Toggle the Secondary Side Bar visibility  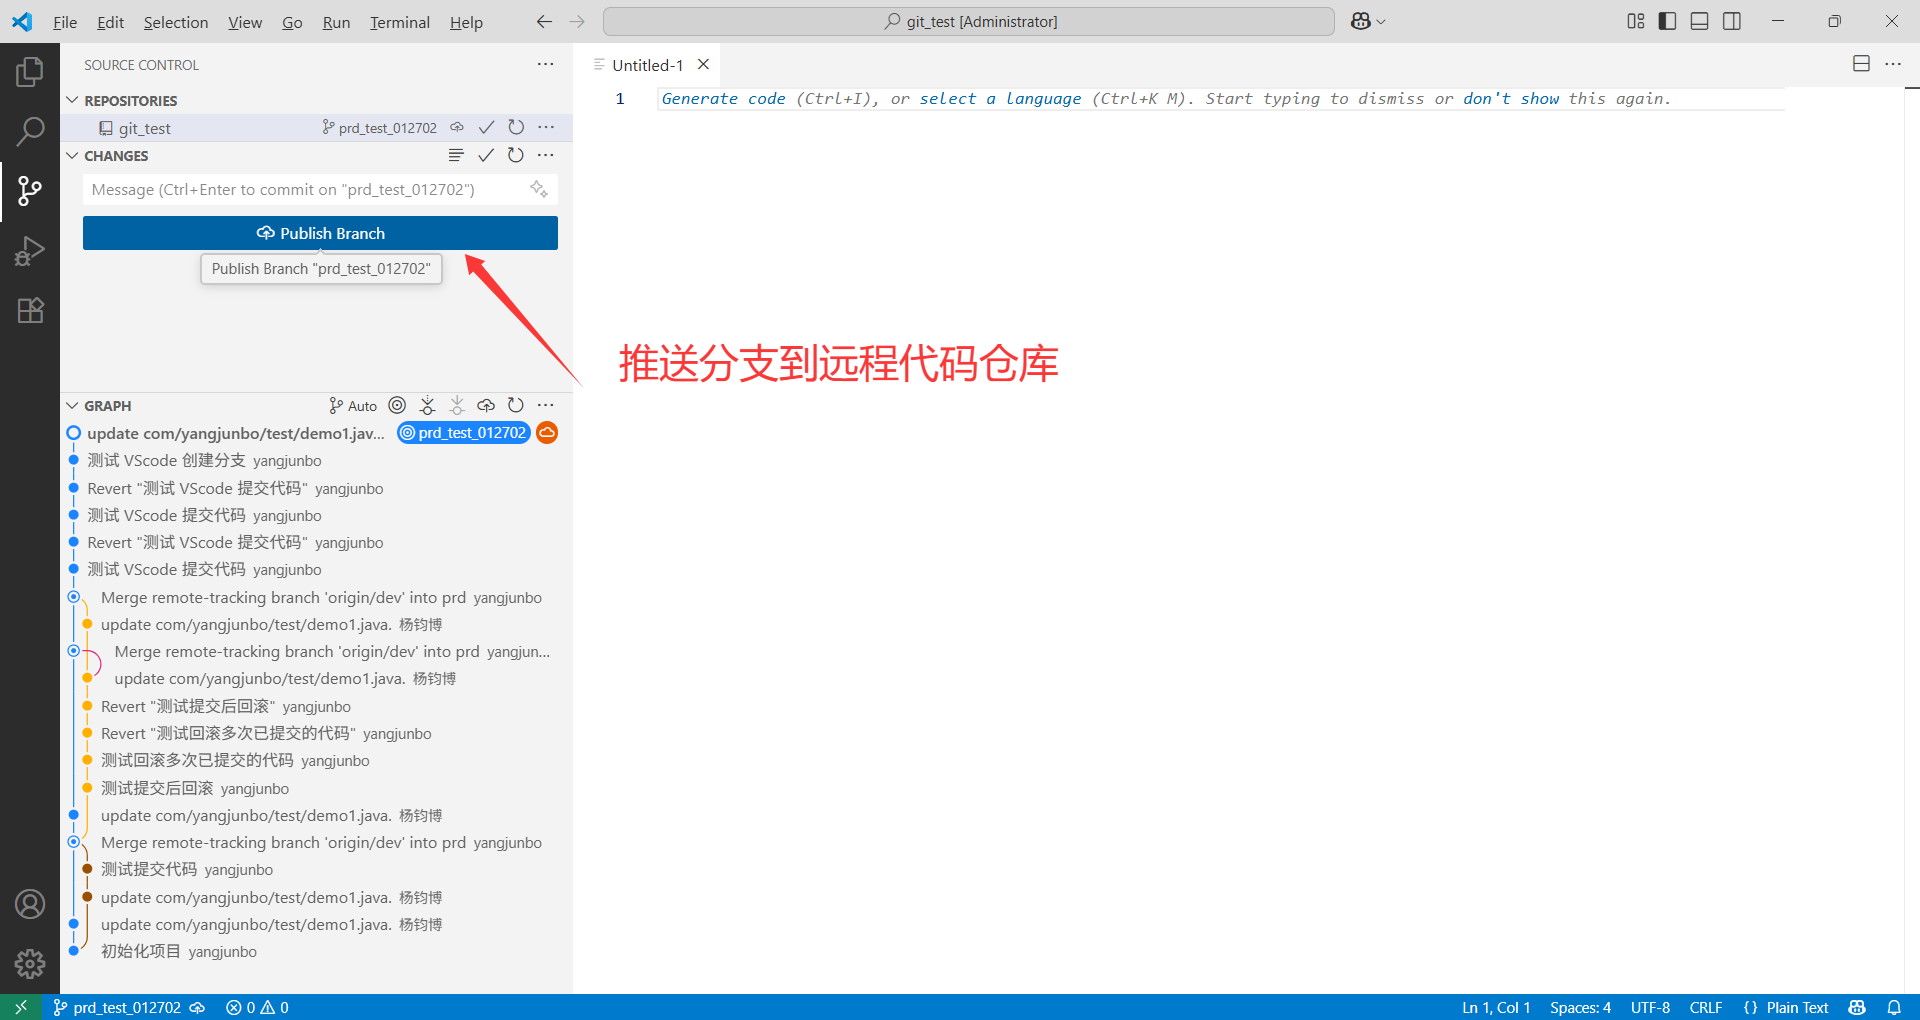[1732, 20]
